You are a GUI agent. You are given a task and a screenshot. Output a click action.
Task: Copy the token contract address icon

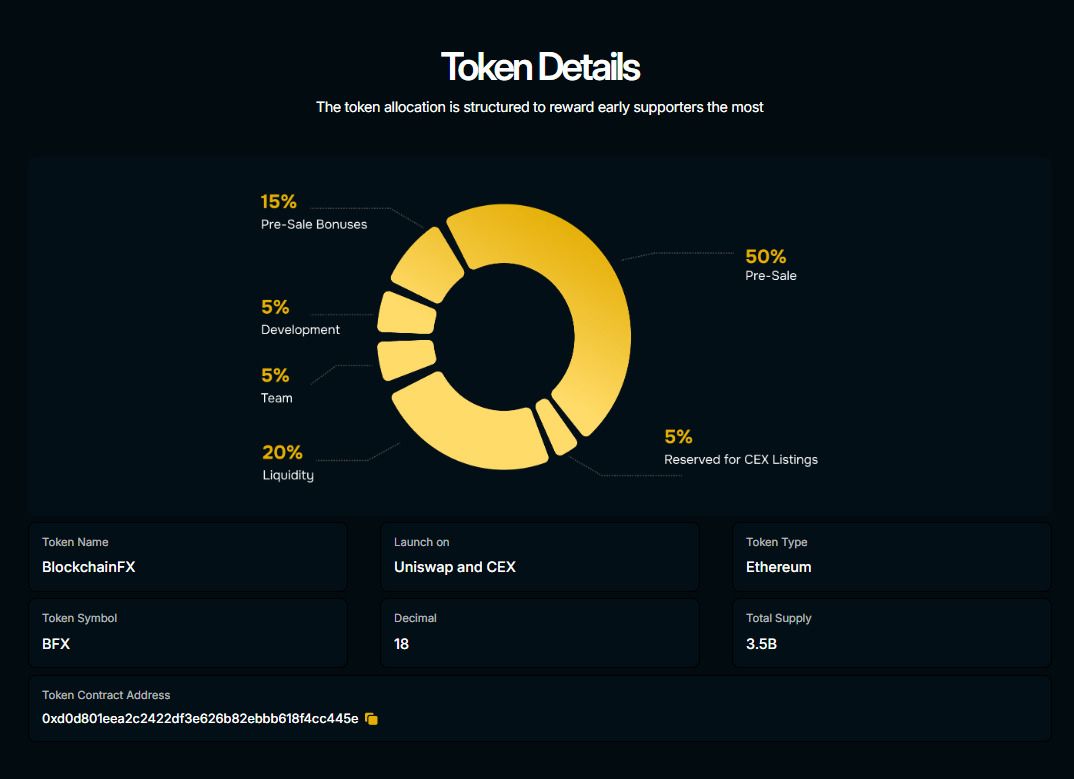tap(371, 719)
